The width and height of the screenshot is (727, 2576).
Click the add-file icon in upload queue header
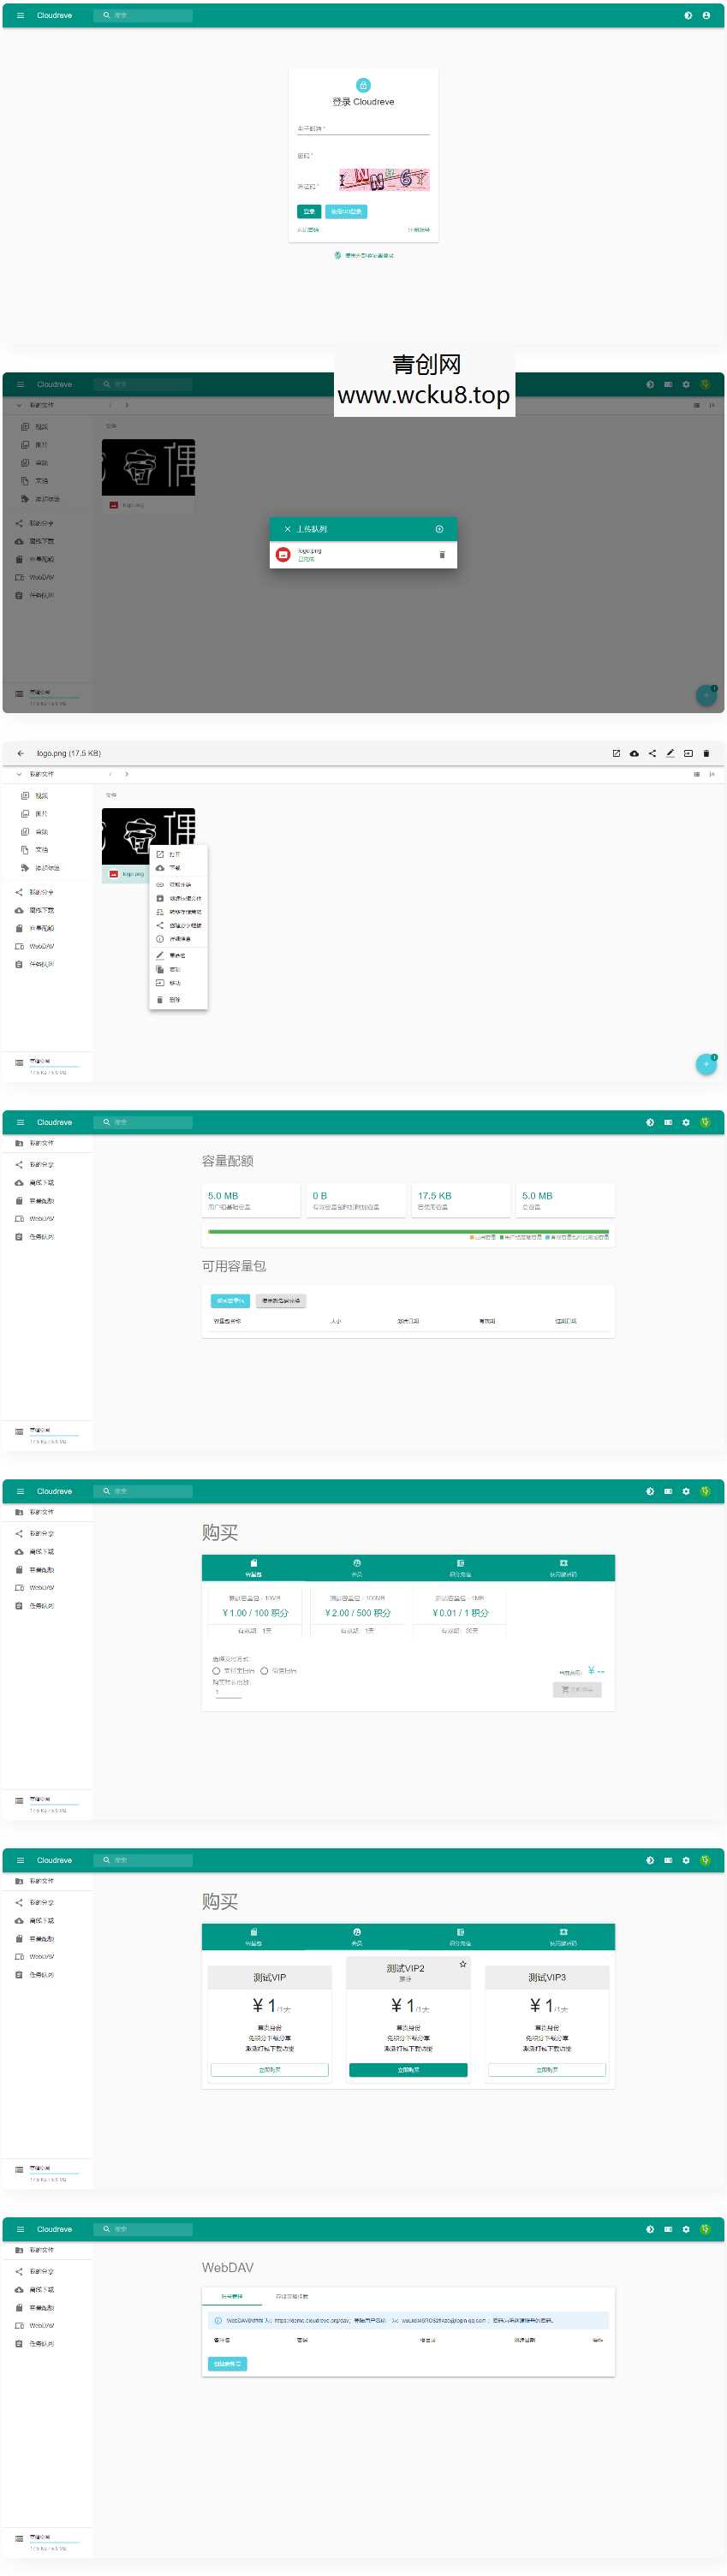(x=439, y=529)
